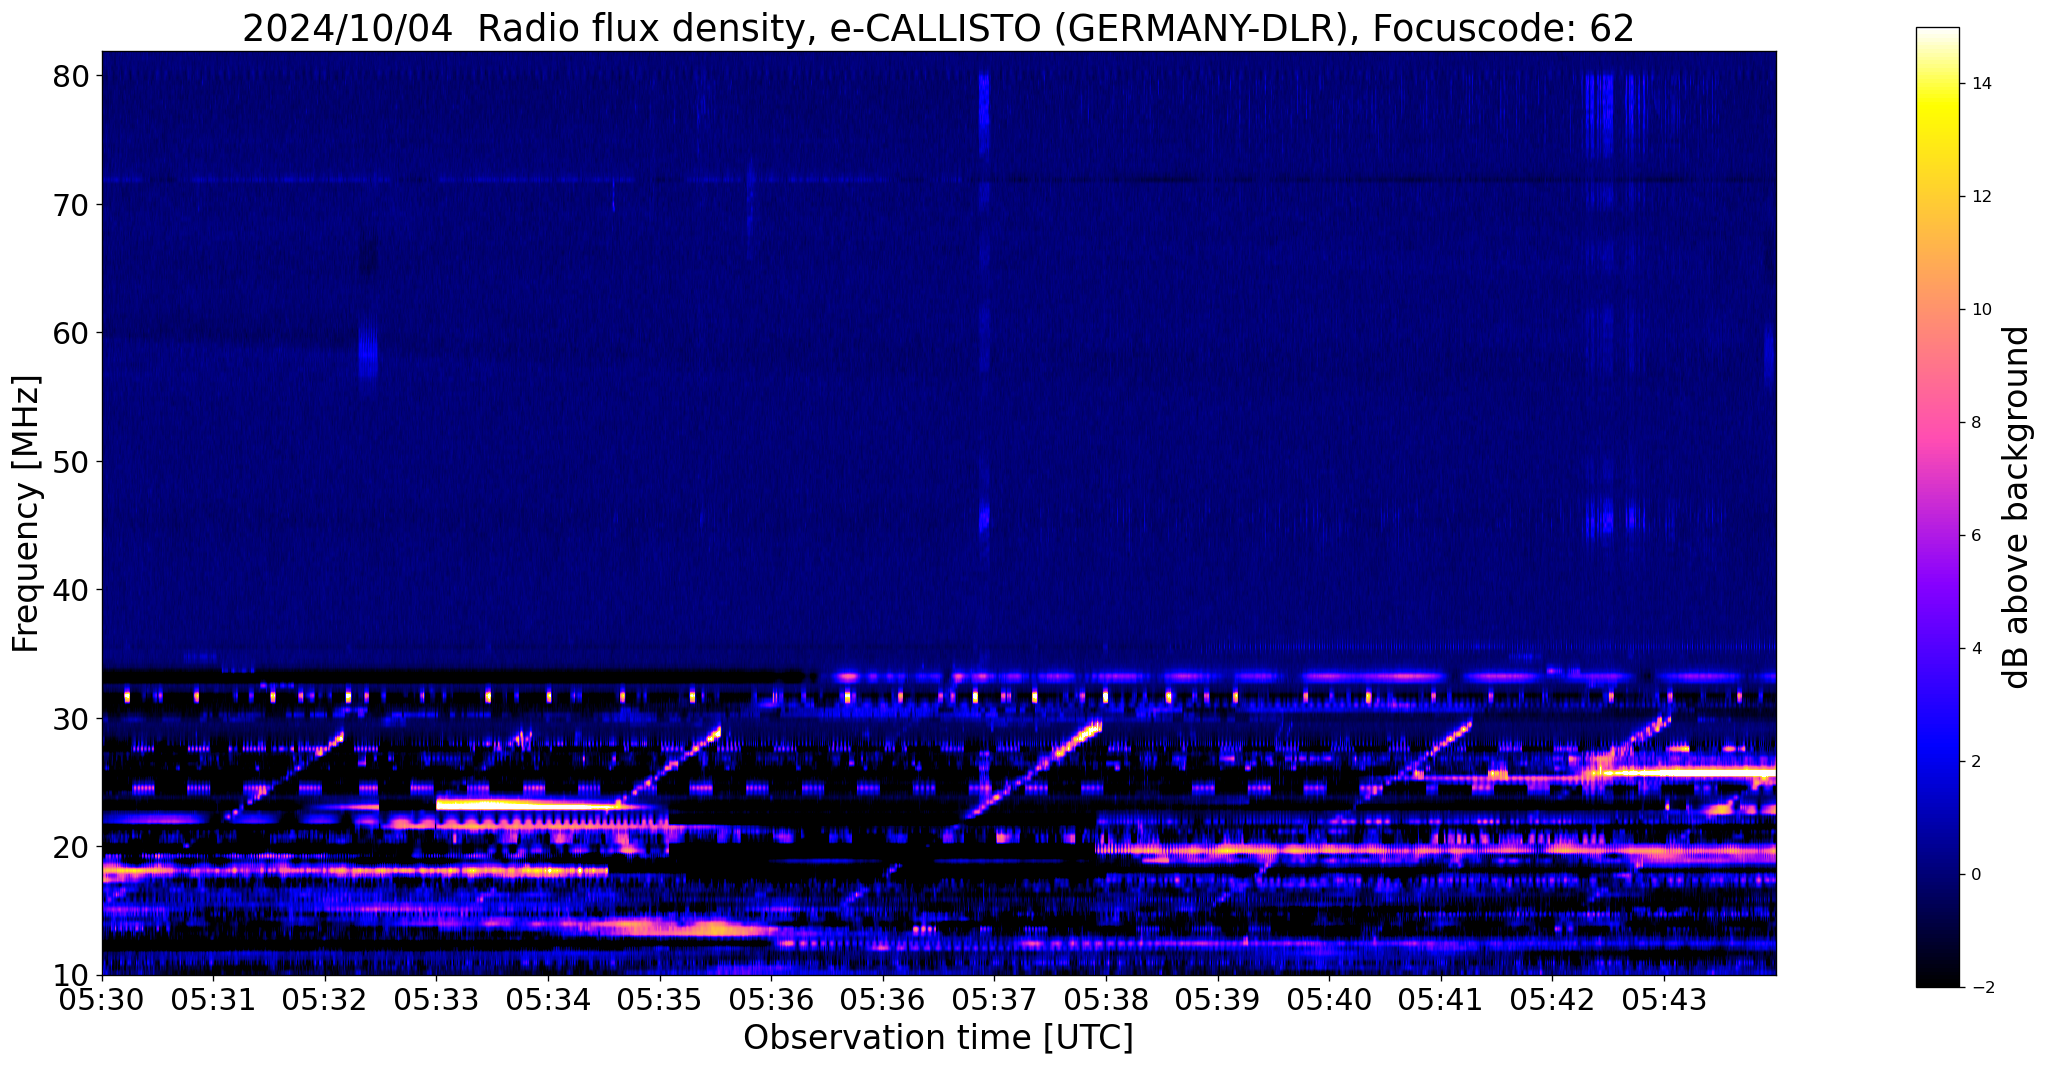Select the 10 tick on the frequency axis
The width and height of the screenshot is (2047, 1067).
pos(70,975)
